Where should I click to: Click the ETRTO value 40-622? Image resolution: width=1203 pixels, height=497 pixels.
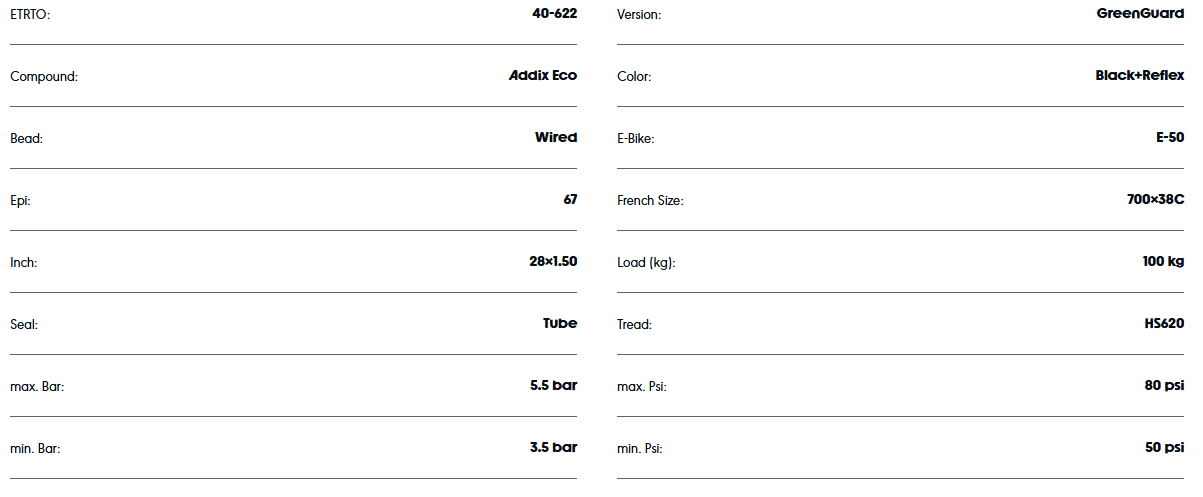tap(554, 13)
